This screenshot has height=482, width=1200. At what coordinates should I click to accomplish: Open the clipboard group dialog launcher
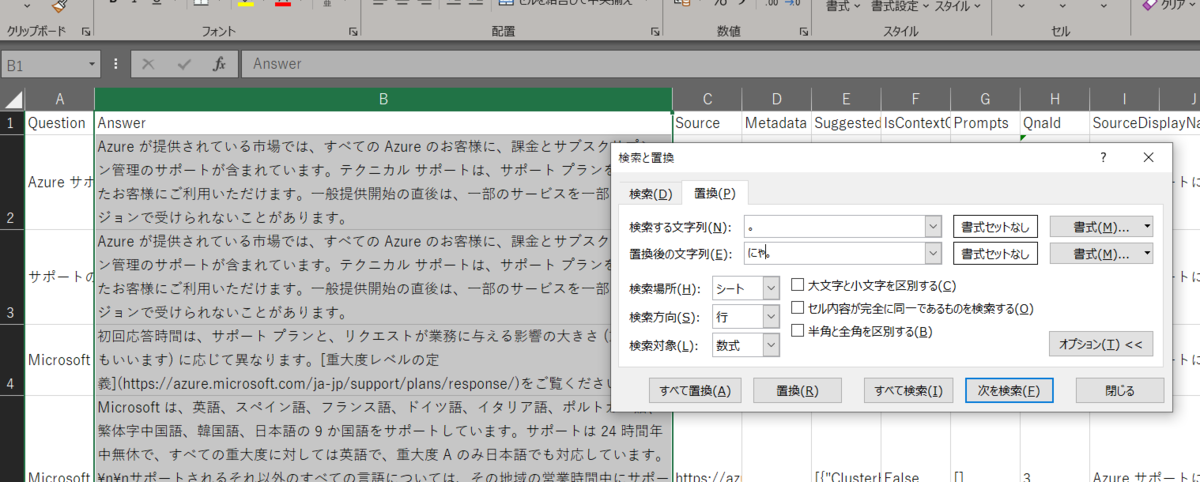[85, 32]
